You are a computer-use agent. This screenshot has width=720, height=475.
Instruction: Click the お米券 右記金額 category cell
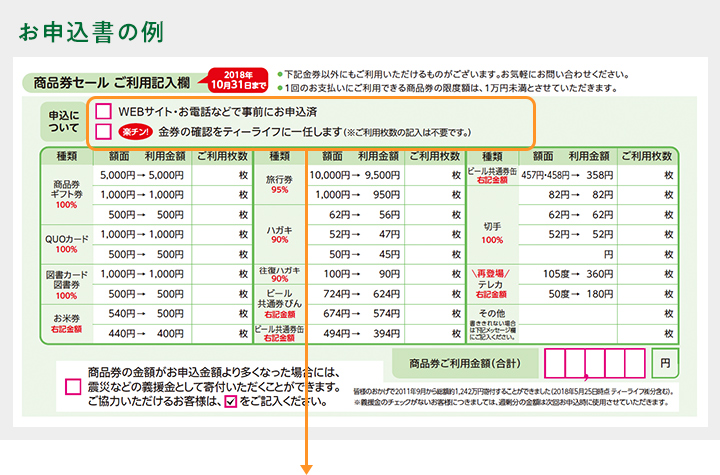pyautogui.click(x=67, y=323)
